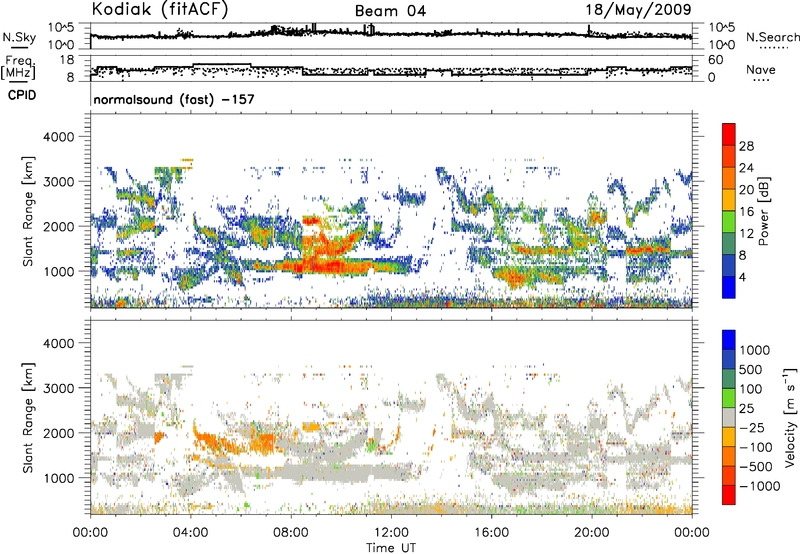Viewport: 800px width, 554px height.
Task: Click the Slant Range title beside the power panel
Action: pos(28,211)
